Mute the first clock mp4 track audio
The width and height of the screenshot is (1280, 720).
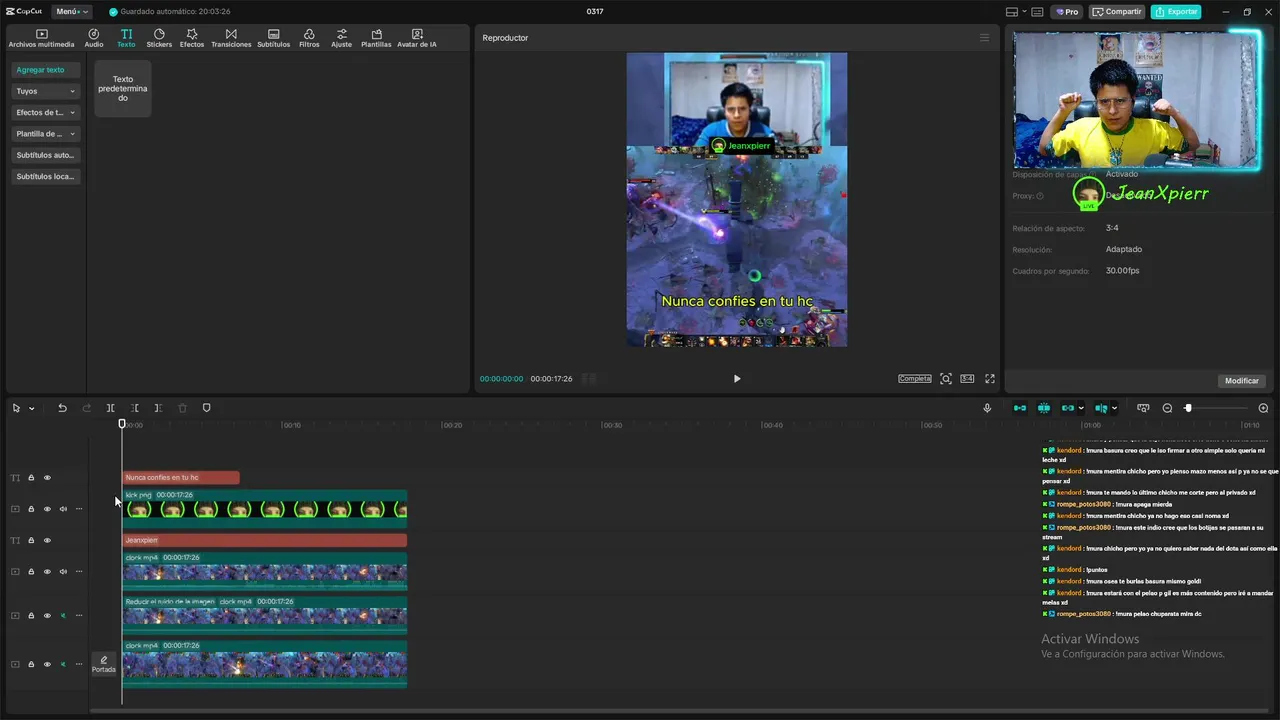pos(63,572)
